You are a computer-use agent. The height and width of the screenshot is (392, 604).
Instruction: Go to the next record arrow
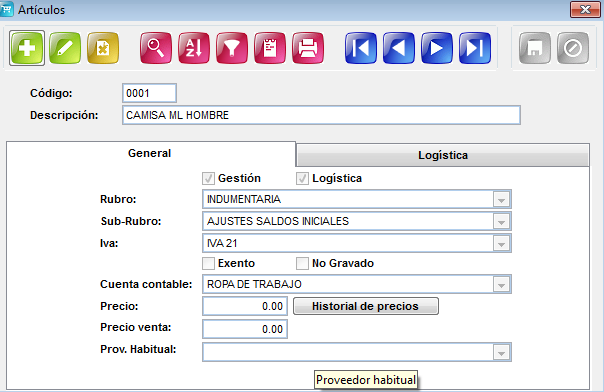[437, 48]
